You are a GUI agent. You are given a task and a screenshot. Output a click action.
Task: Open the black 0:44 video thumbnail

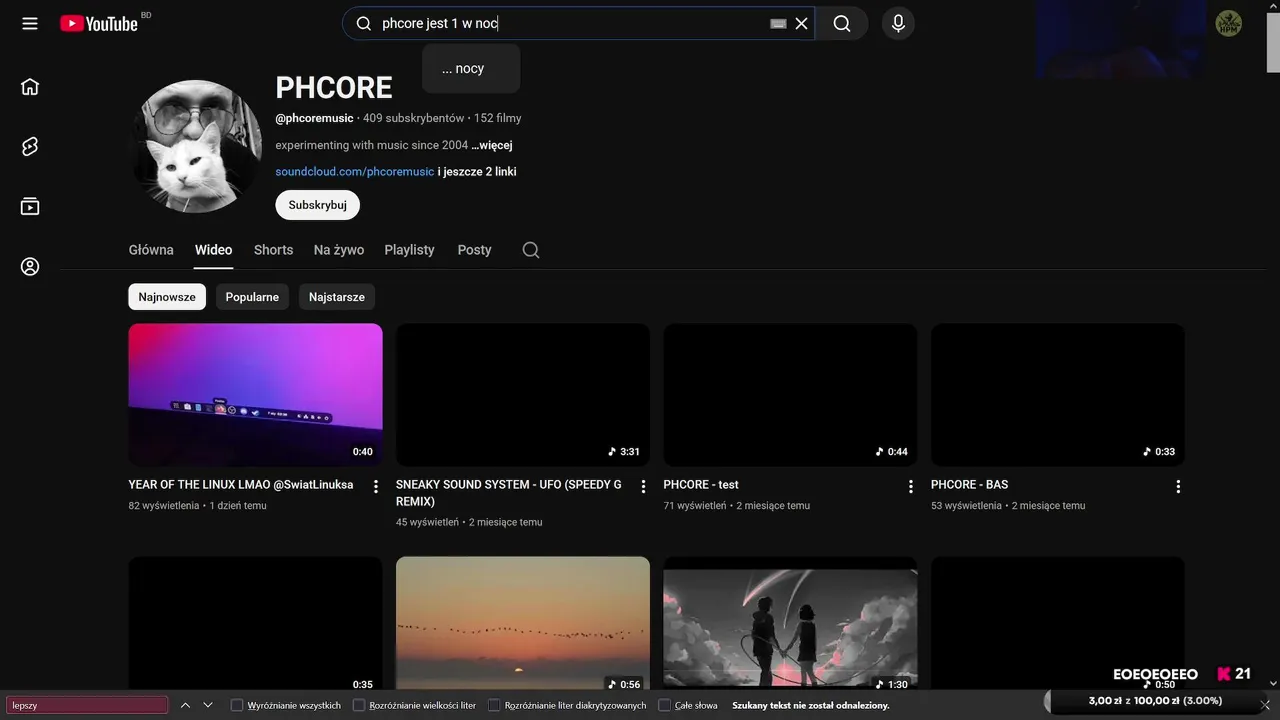pos(790,395)
